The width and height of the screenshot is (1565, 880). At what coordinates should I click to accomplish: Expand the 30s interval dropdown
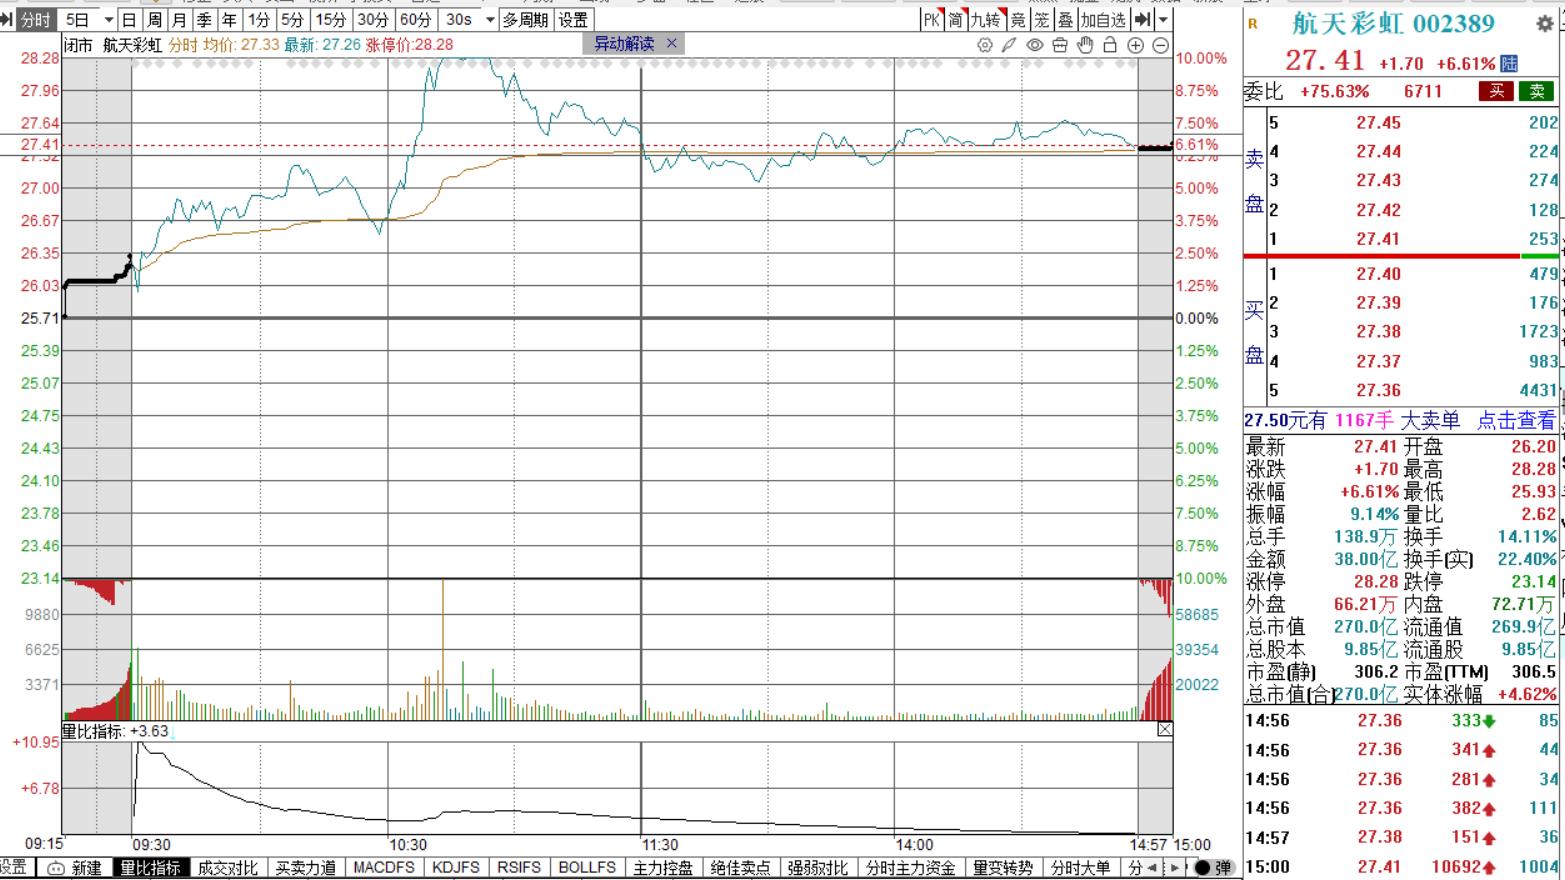tap(490, 20)
